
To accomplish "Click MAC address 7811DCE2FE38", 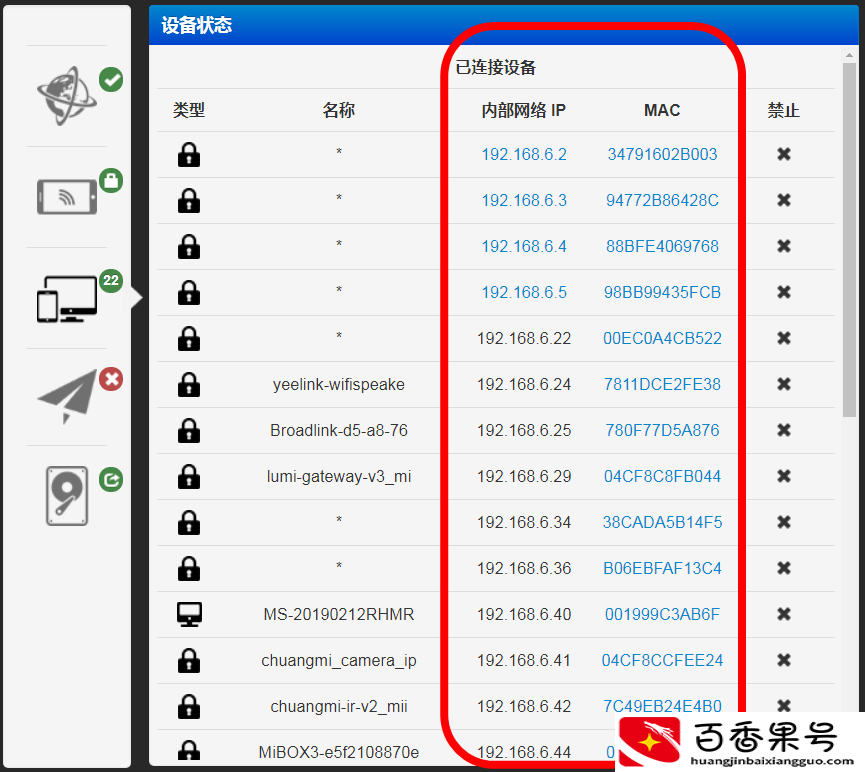I will point(662,384).
